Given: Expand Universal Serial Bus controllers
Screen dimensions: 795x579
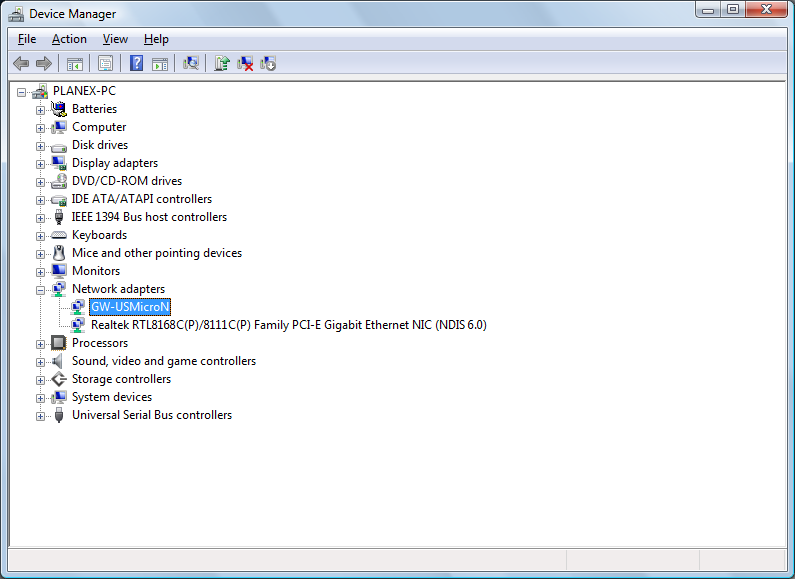Looking at the screenshot, I should pyautogui.click(x=41, y=415).
